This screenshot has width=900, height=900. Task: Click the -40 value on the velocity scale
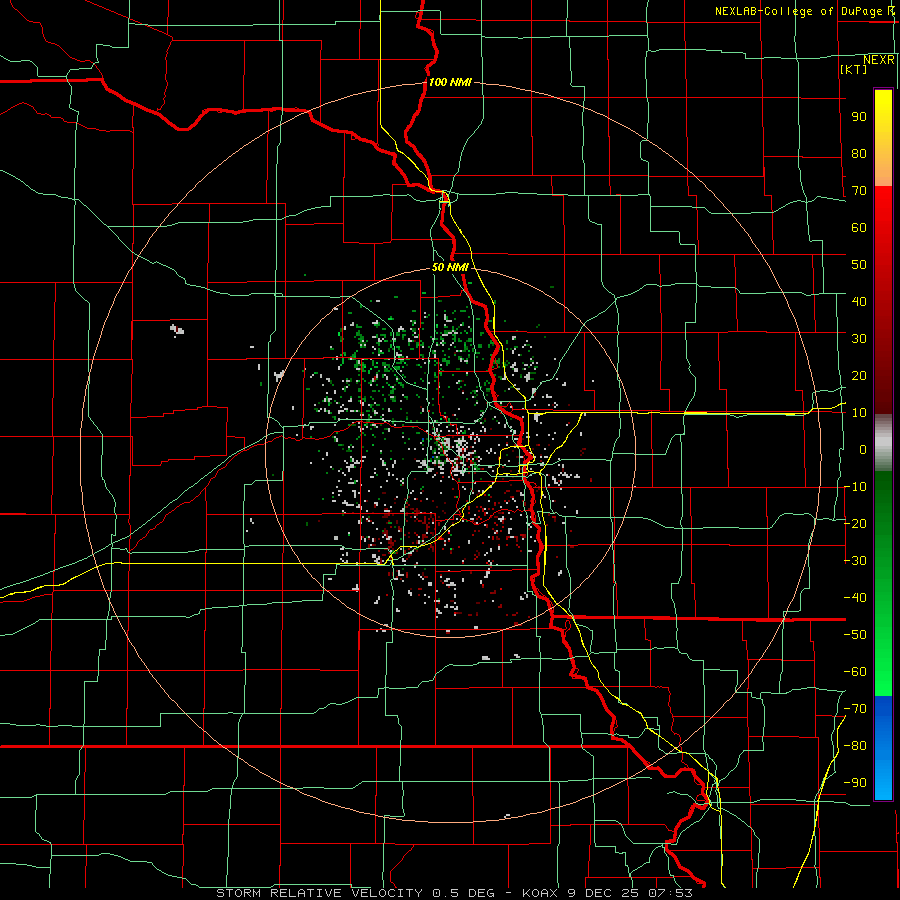[x=855, y=598]
